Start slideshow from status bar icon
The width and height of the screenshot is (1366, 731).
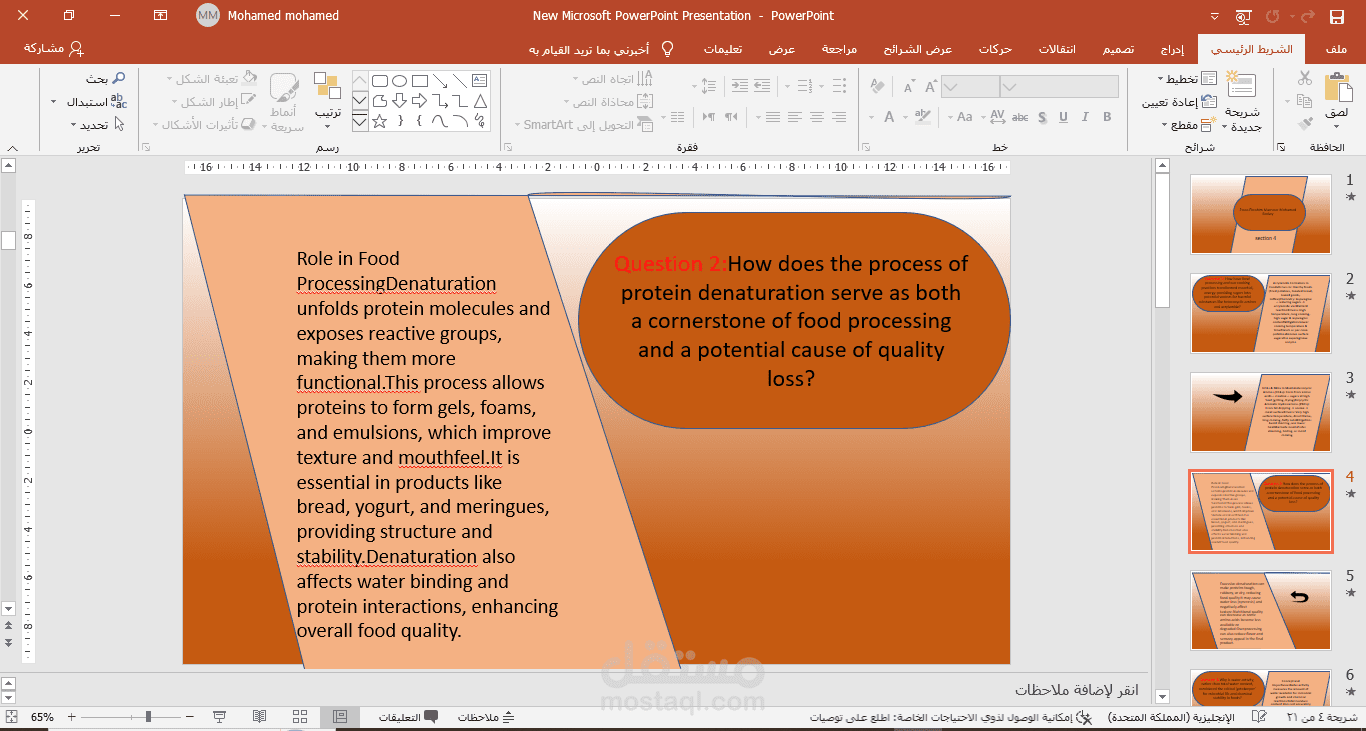point(219,716)
